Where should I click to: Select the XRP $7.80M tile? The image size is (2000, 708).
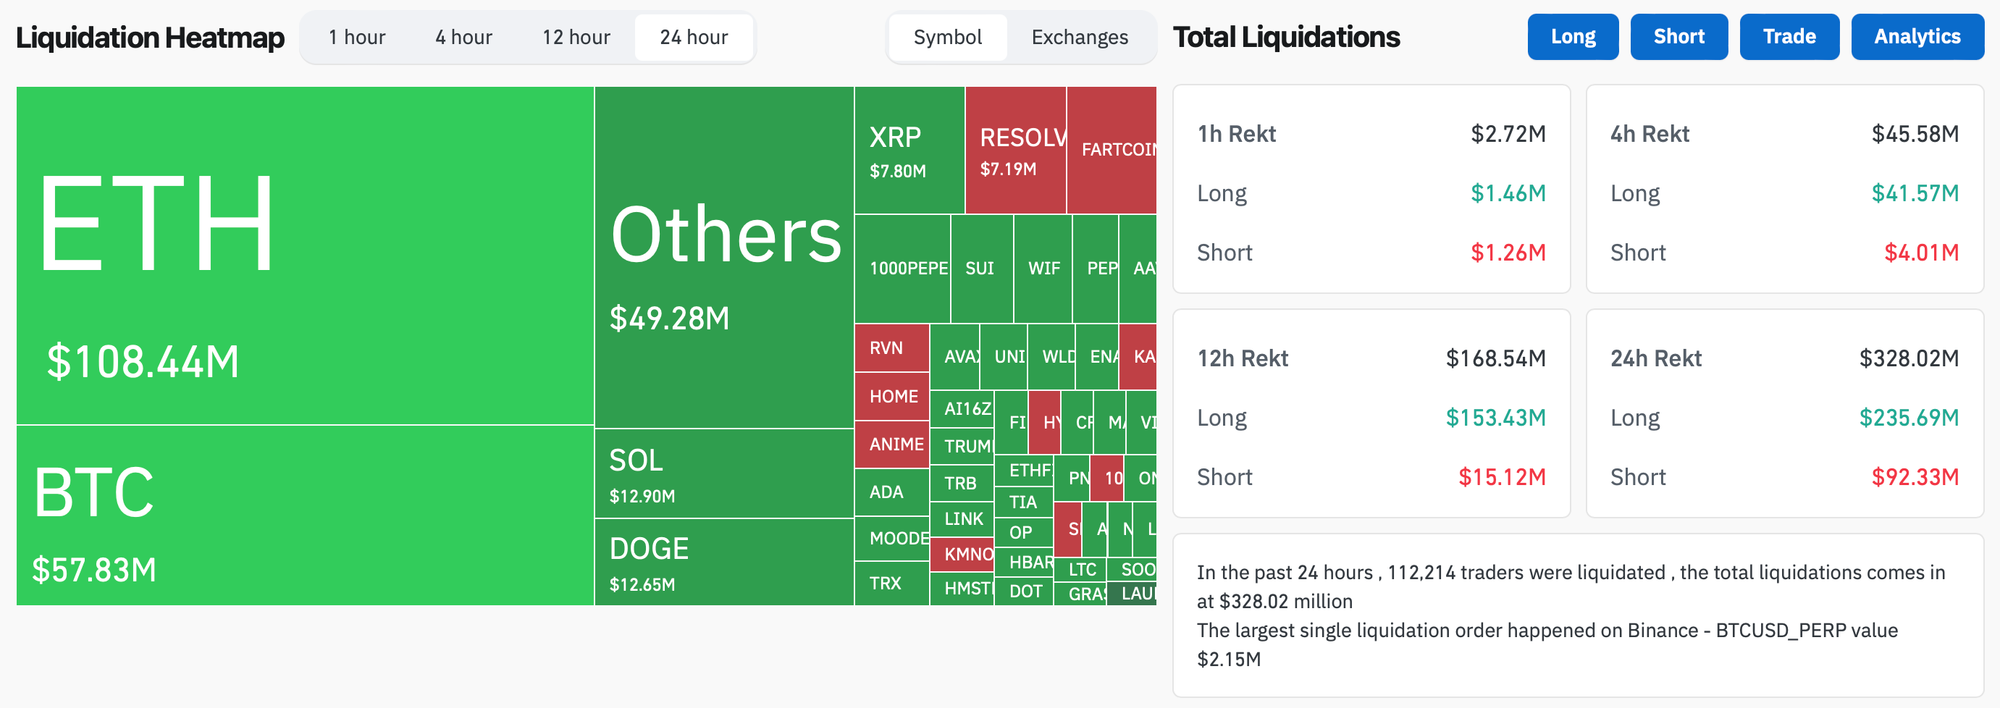(909, 150)
